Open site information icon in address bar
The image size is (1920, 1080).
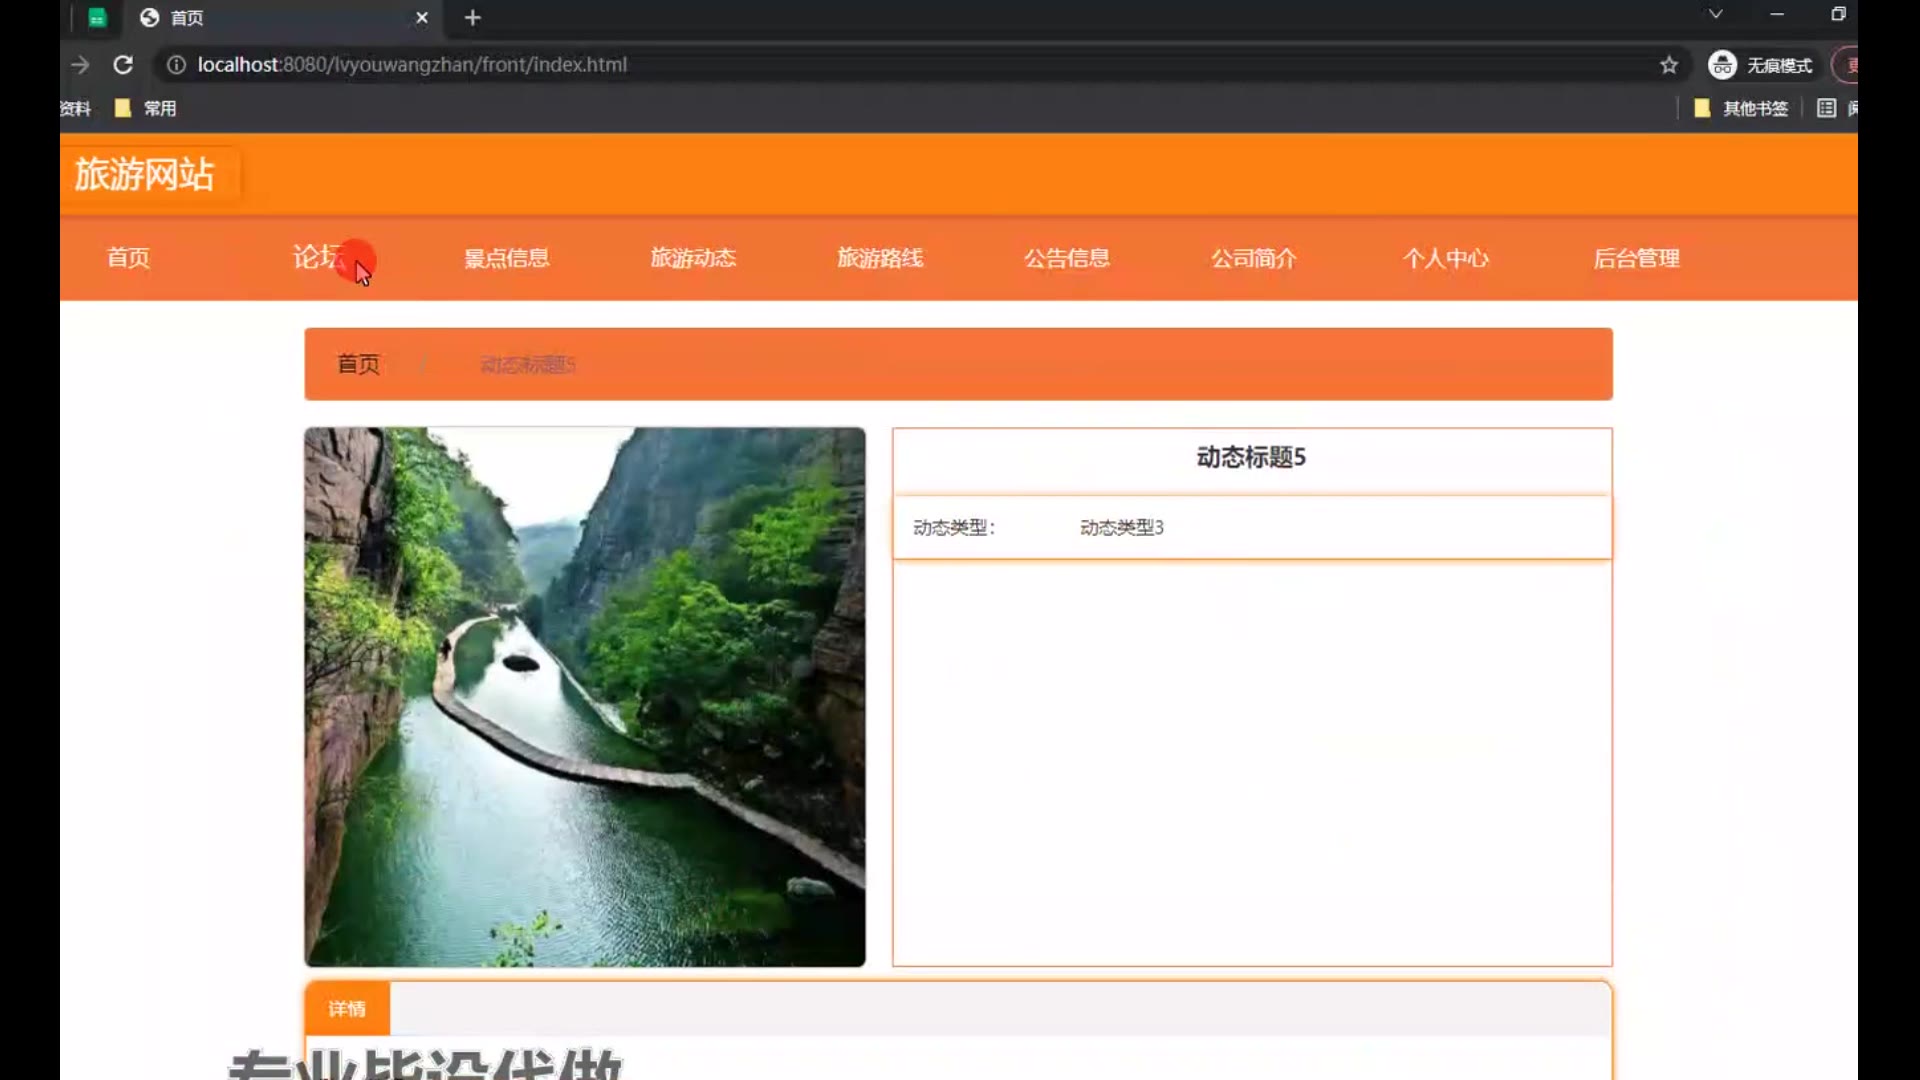(176, 65)
